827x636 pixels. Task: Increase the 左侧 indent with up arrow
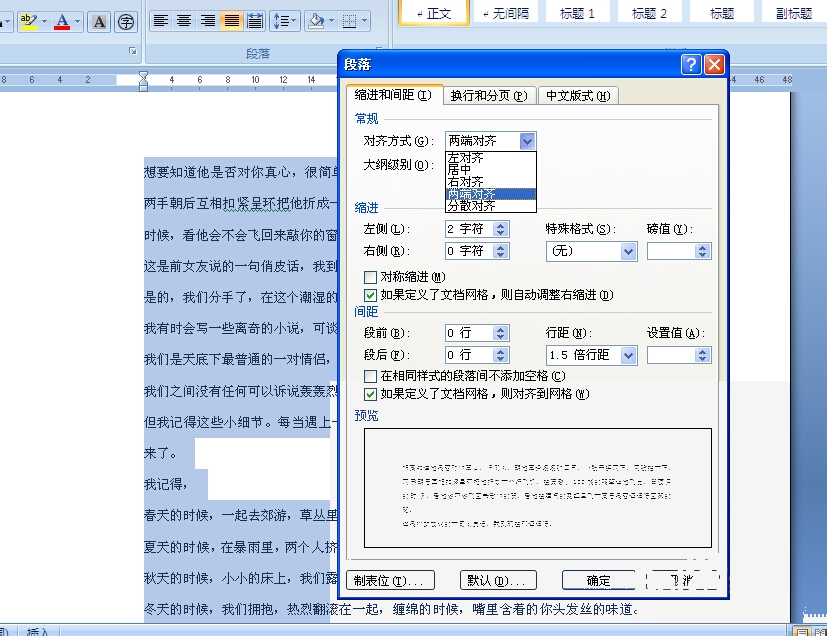pyautogui.click(x=501, y=225)
